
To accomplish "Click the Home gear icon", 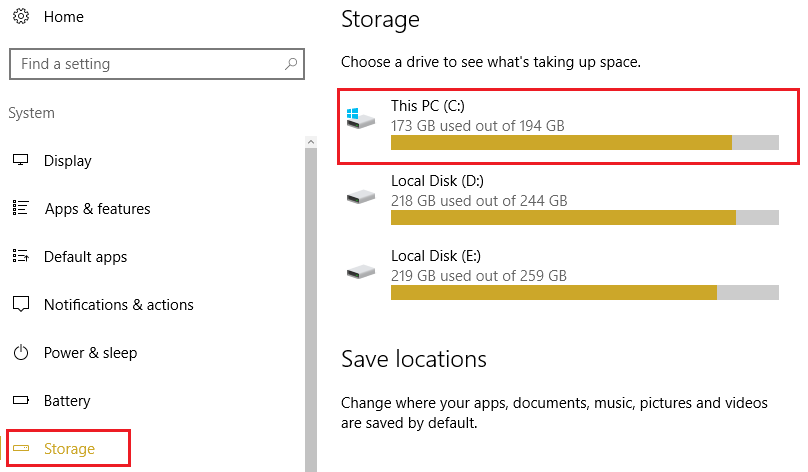I will (20, 17).
